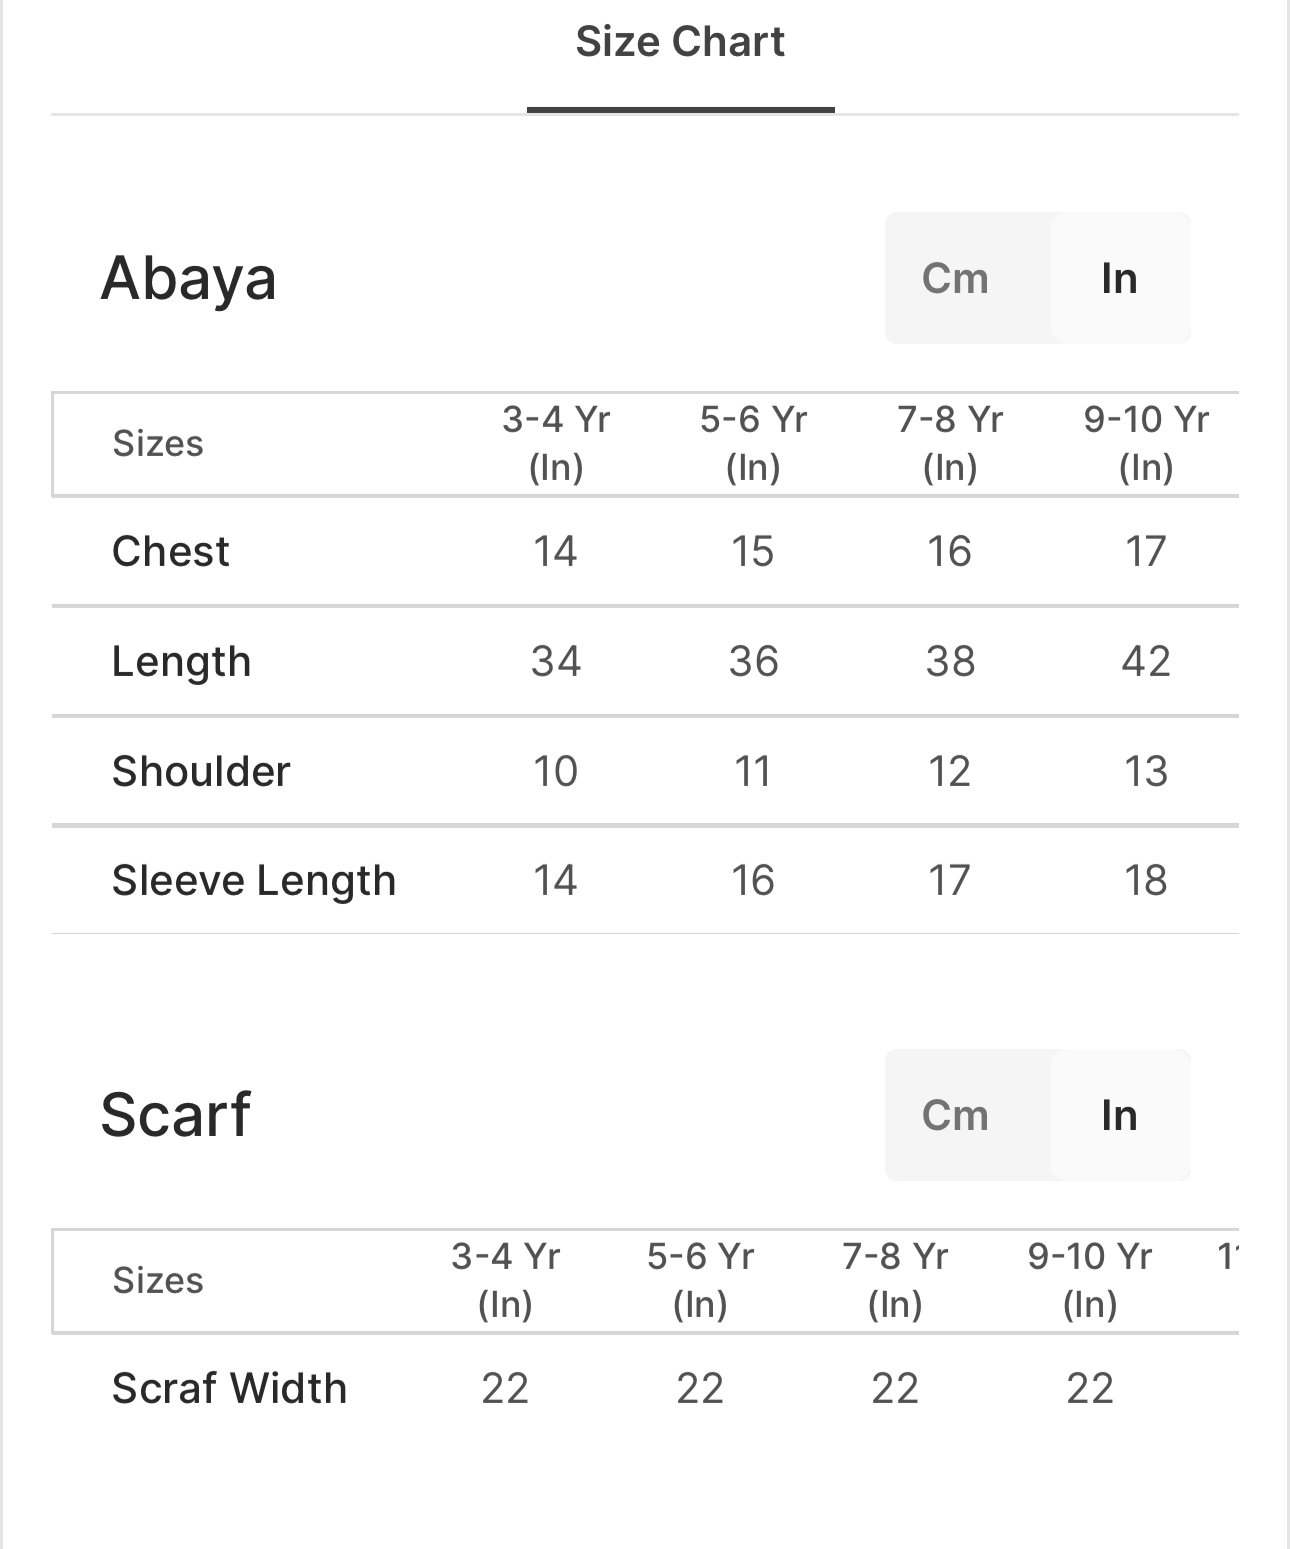The height and width of the screenshot is (1549, 1290).
Task: Select the Size Chart tab
Action: tap(680, 43)
